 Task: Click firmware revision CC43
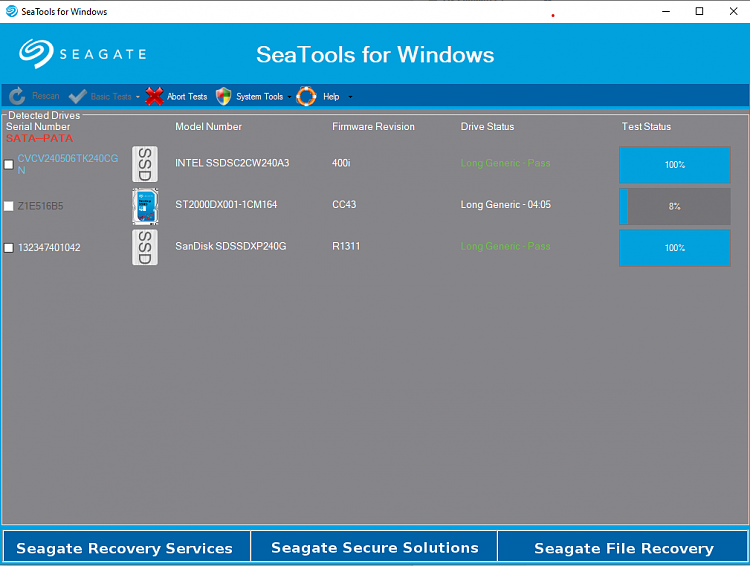pos(344,205)
